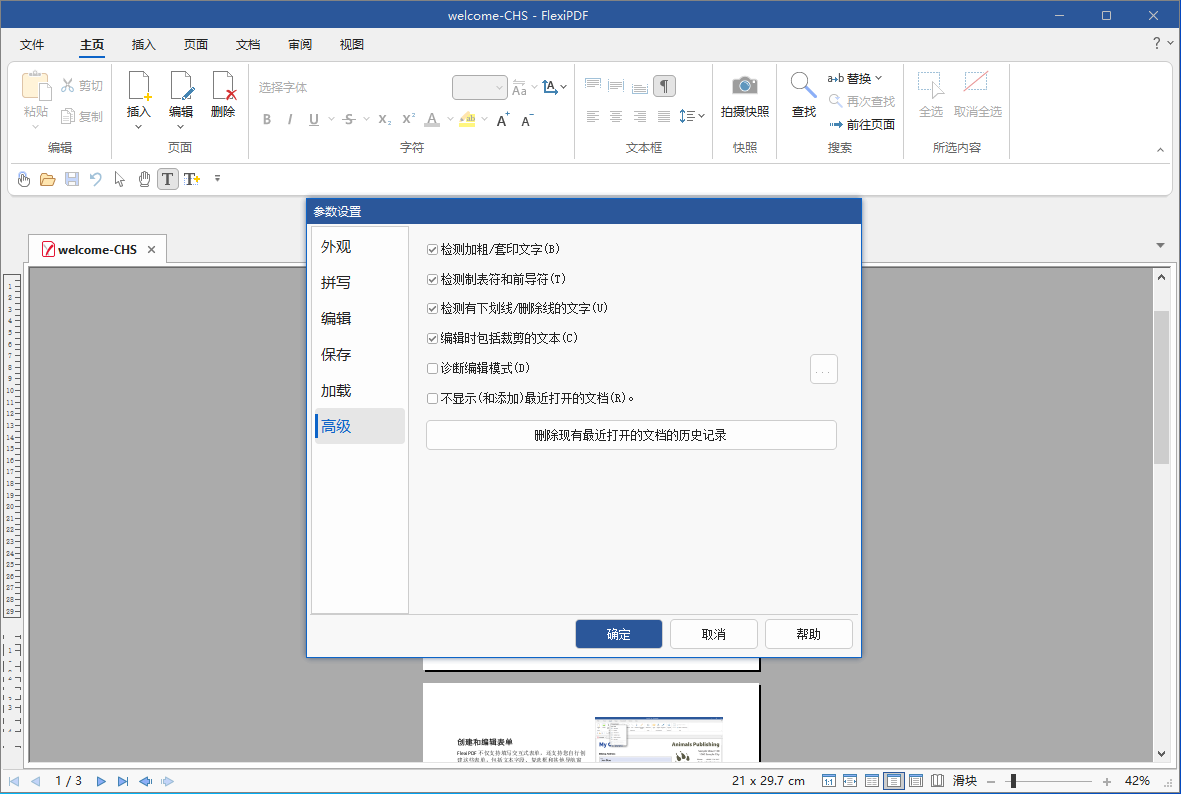This screenshot has width=1181, height=794.
Task: Click the Save floppy disk icon
Action: (x=72, y=179)
